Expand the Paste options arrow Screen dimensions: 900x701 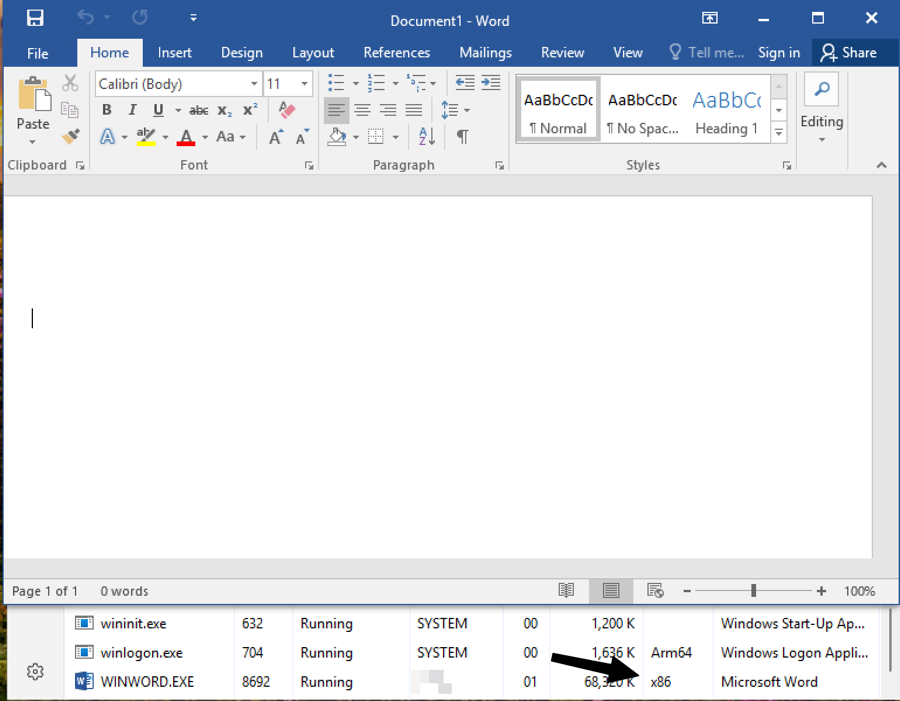pos(33,141)
